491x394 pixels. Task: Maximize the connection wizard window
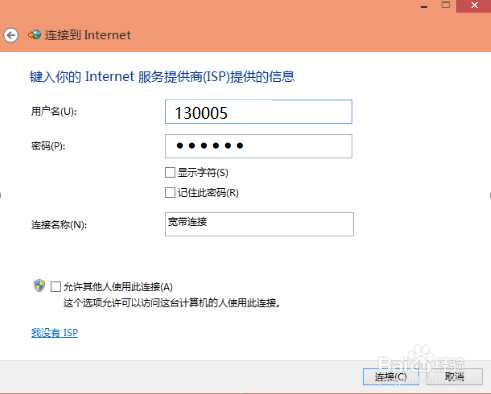(446, 5)
